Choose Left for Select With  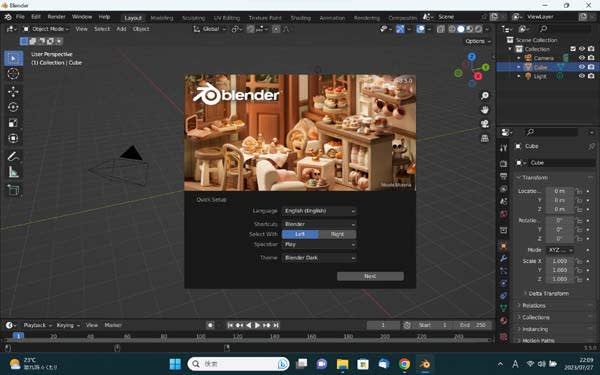coord(300,234)
